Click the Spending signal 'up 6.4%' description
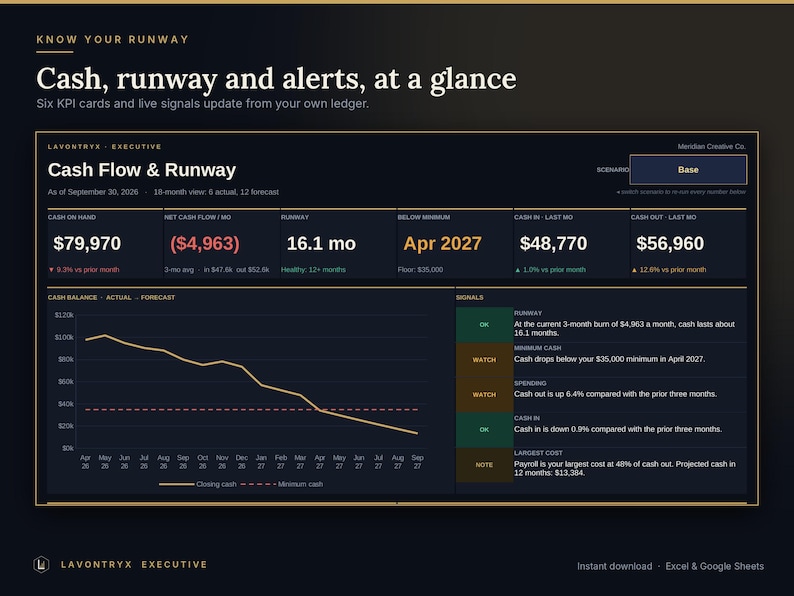794x596 pixels. [x=615, y=394]
